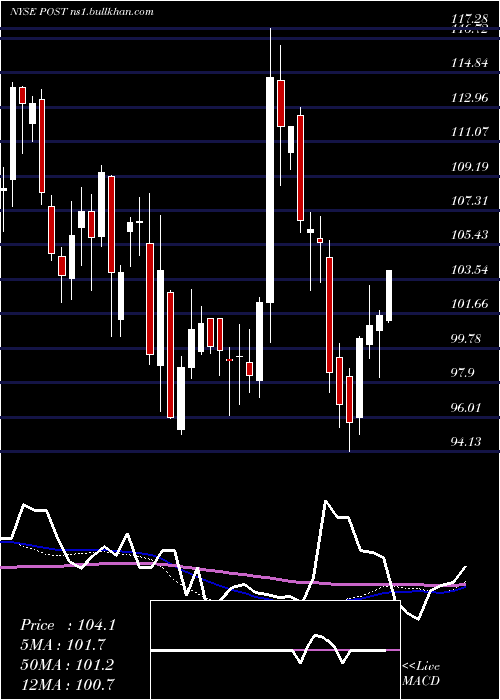Click the <<Live MACD label
Viewport: 500px width, 700px height.
(421, 673)
